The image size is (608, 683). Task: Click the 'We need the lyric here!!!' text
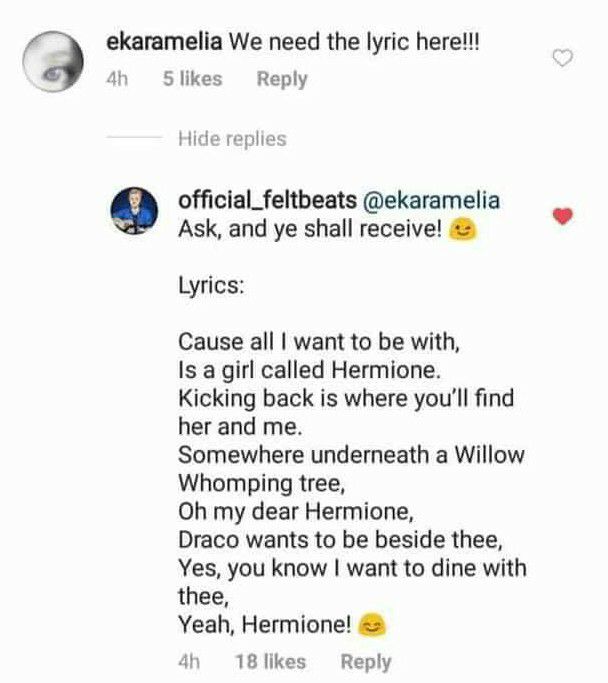pyautogui.click(x=356, y=43)
